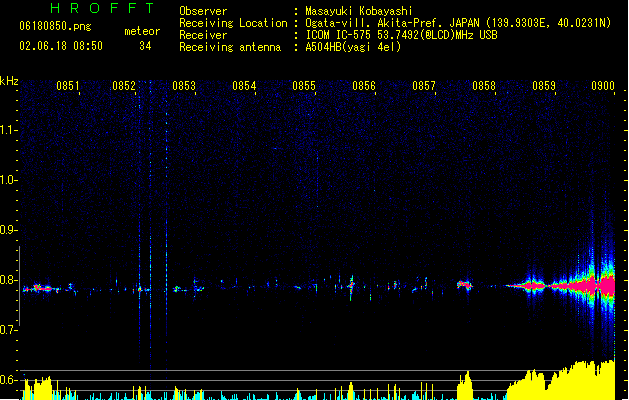Click the Receiving antenna label

pos(230,47)
